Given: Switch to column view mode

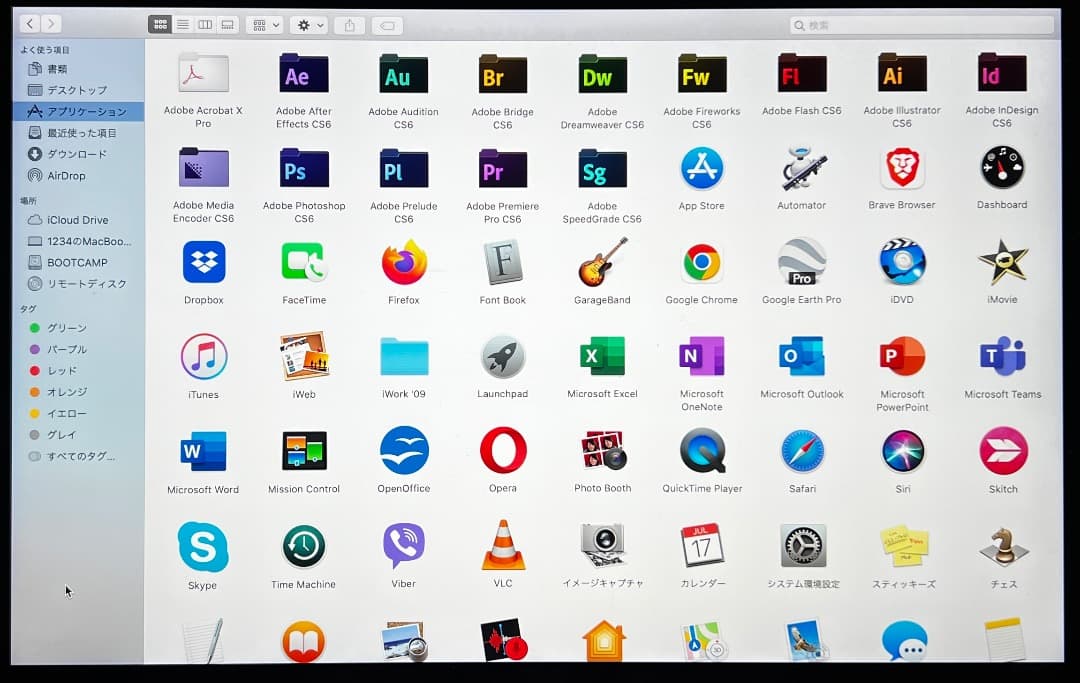Looking at the screenshot, I should coord(205,25).
